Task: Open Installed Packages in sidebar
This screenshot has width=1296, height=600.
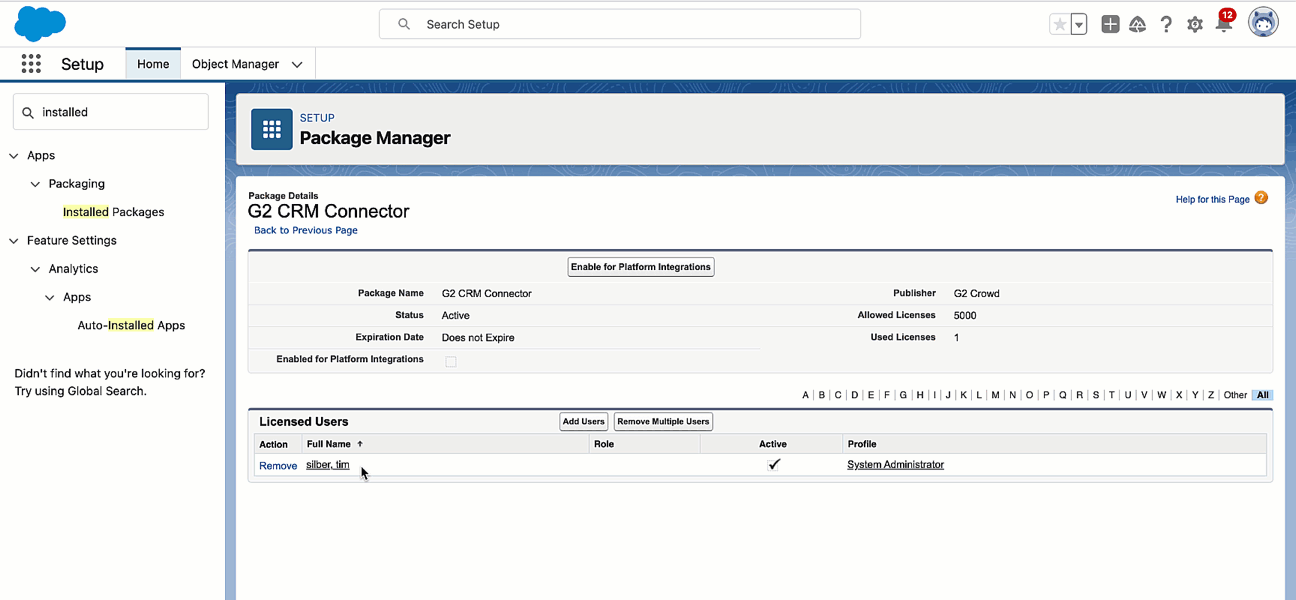Action: tap(113, 212)
